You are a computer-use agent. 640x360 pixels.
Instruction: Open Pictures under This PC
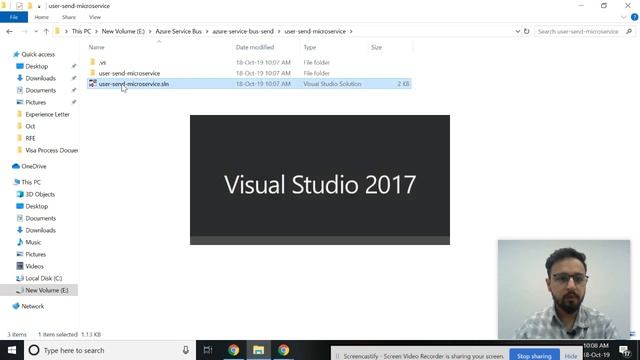[x=36, y=254]
